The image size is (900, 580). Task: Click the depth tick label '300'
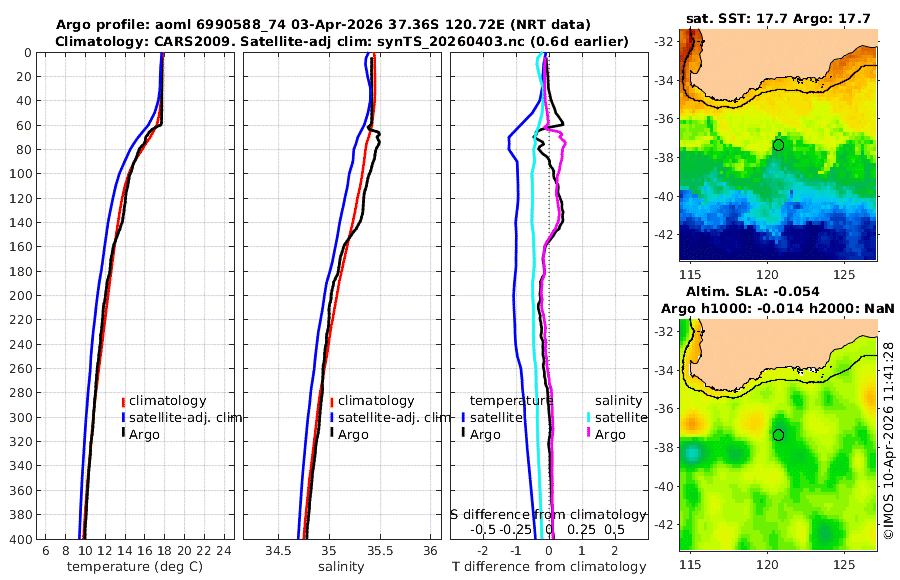coord(21,417)
